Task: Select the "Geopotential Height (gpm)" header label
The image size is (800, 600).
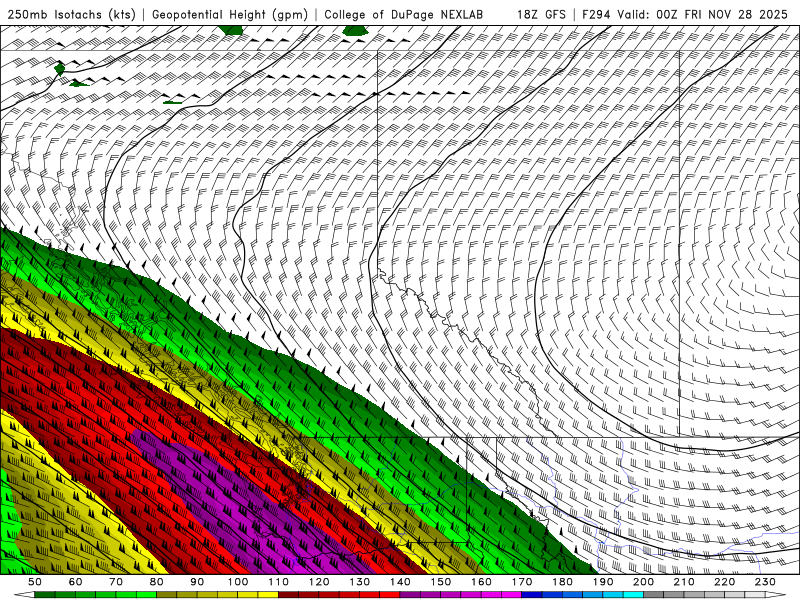Action: 230,14
